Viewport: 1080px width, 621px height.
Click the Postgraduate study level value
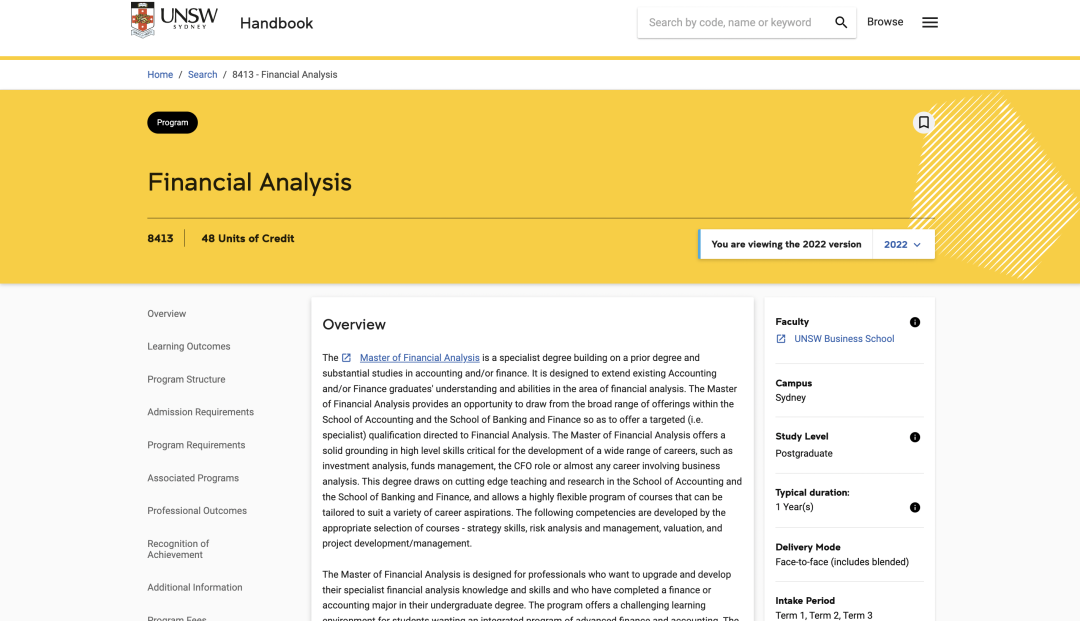tap(804, 454)
